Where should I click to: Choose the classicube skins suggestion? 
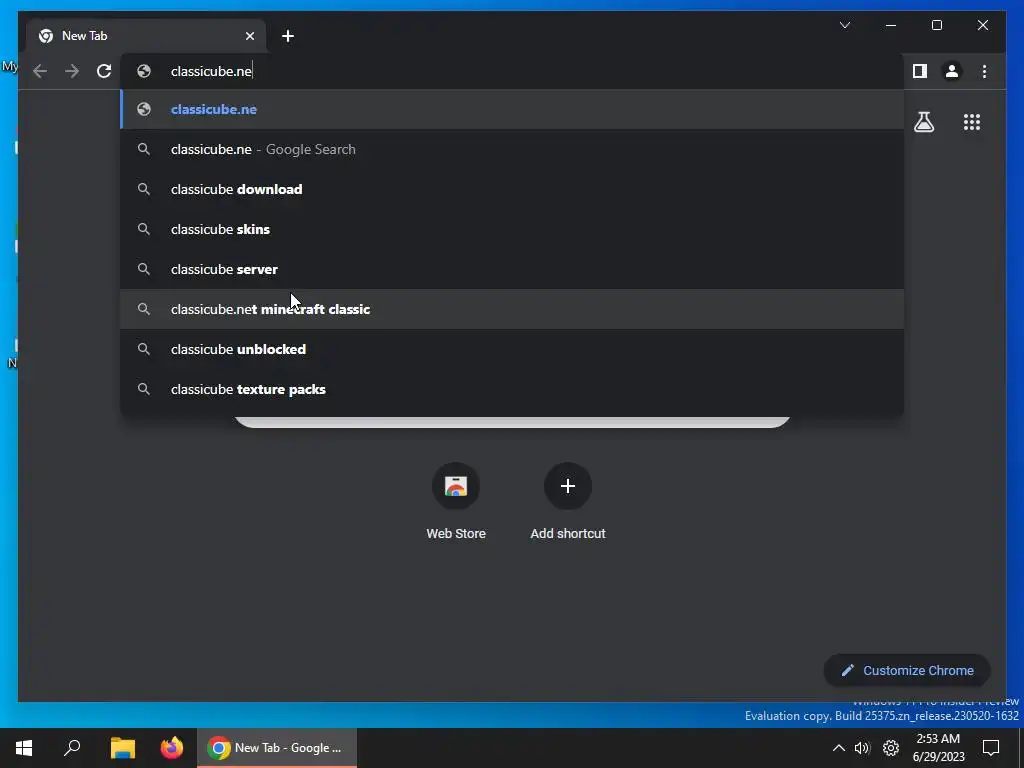[512, 229]
